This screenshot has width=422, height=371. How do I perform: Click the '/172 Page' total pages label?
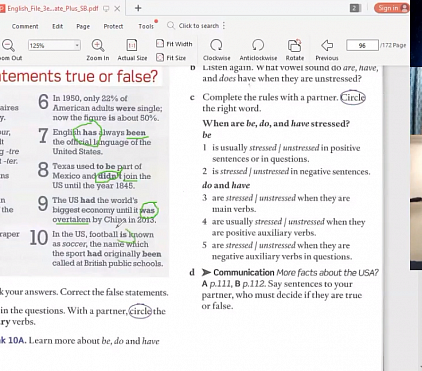pos(393,45)
